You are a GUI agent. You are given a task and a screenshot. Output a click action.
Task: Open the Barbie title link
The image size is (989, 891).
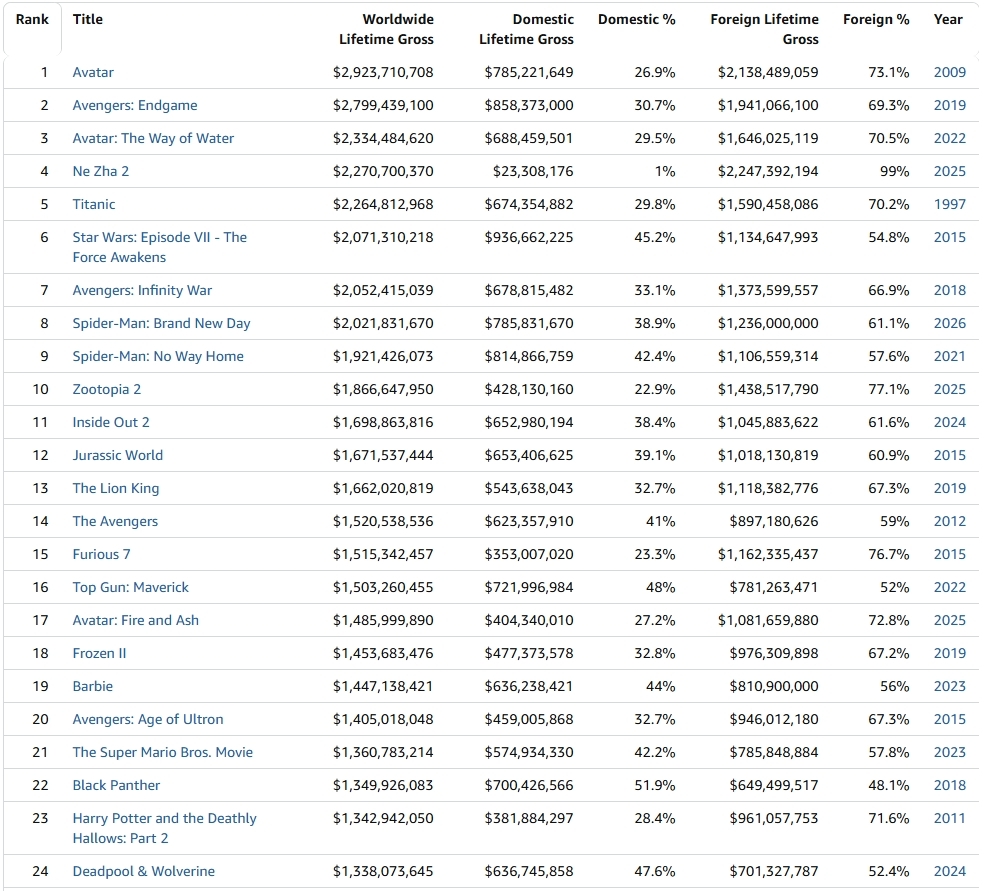click(92, 687)
